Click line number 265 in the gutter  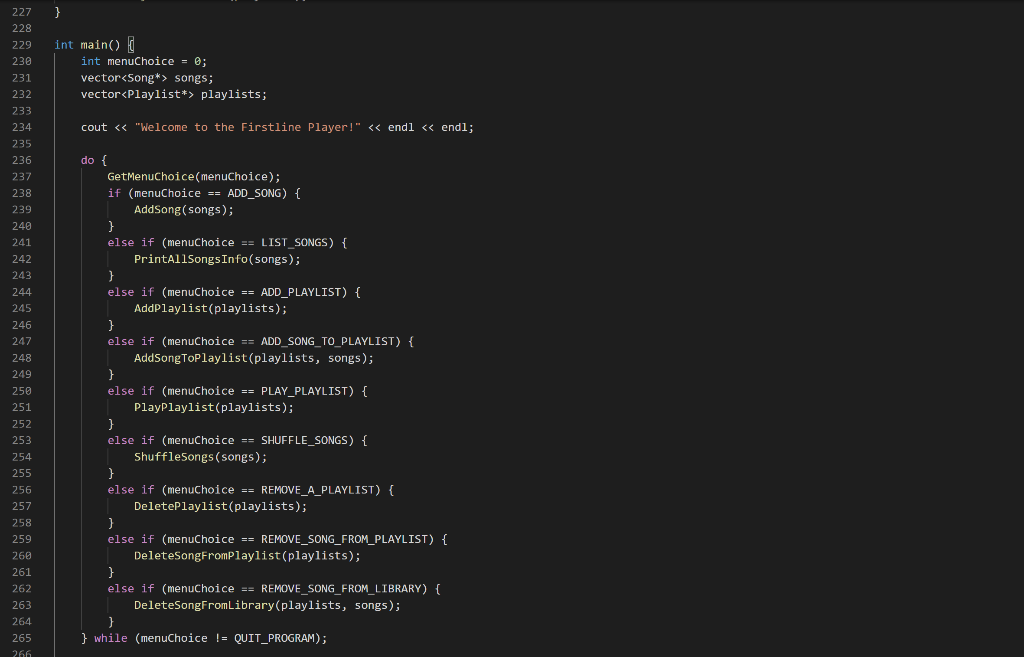22,637
